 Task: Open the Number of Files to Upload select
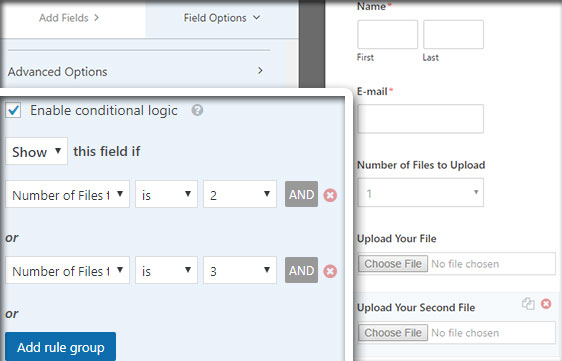(420, 193)
